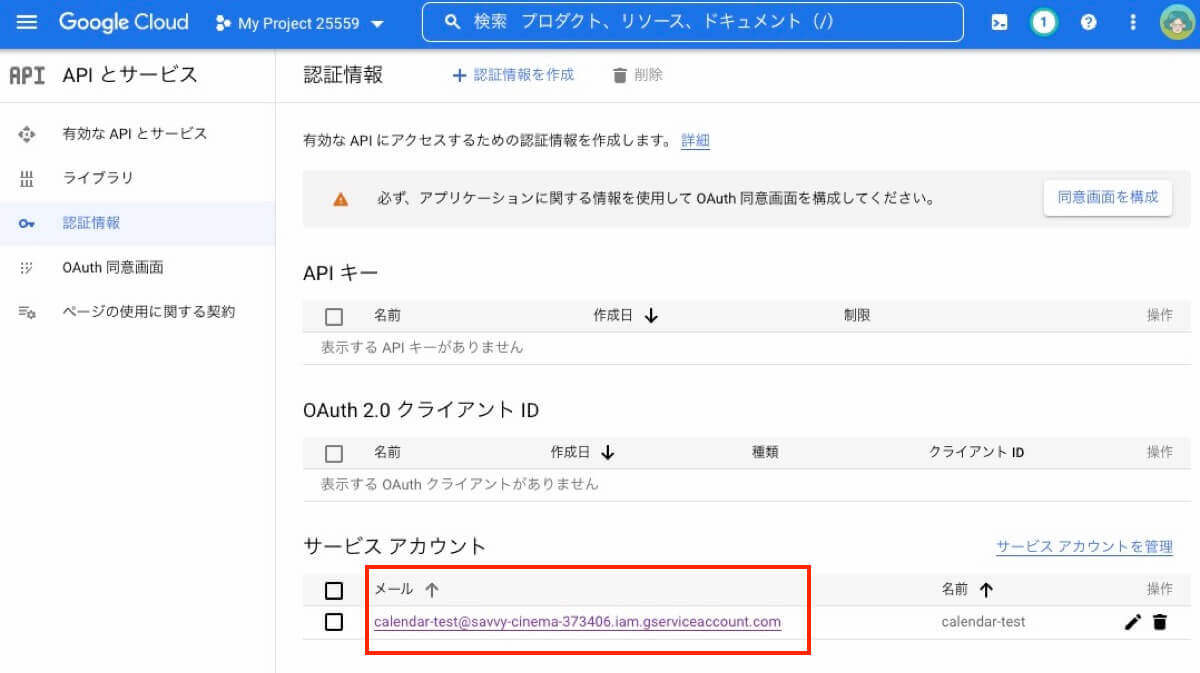Viewport: 1200px width, 673px height.
Task: Open the more options three-dot menu
Action: [1133, 21]
